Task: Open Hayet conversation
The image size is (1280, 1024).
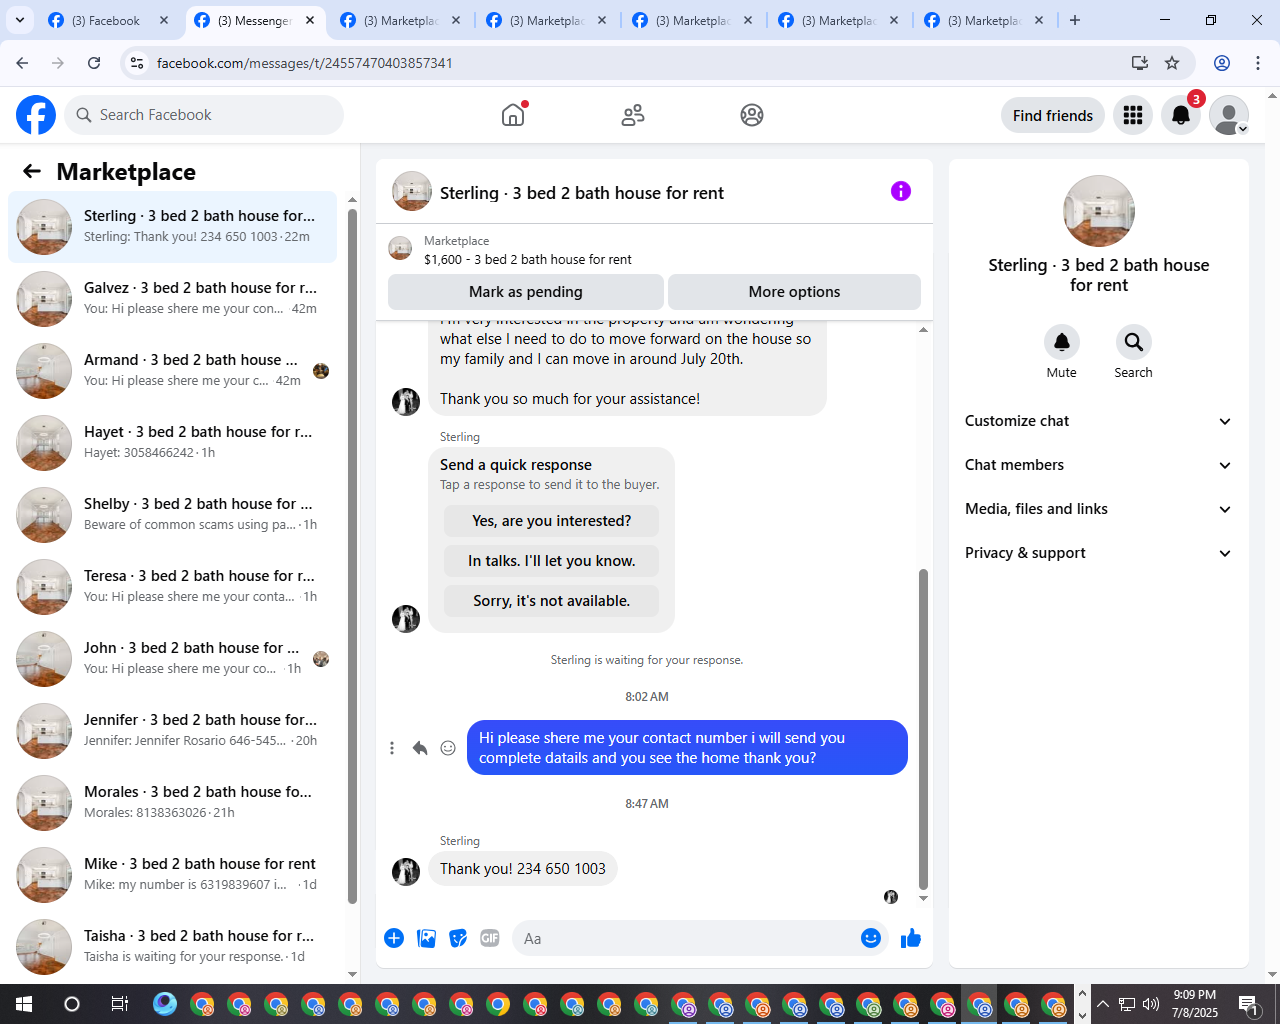Action: point(173,443)
